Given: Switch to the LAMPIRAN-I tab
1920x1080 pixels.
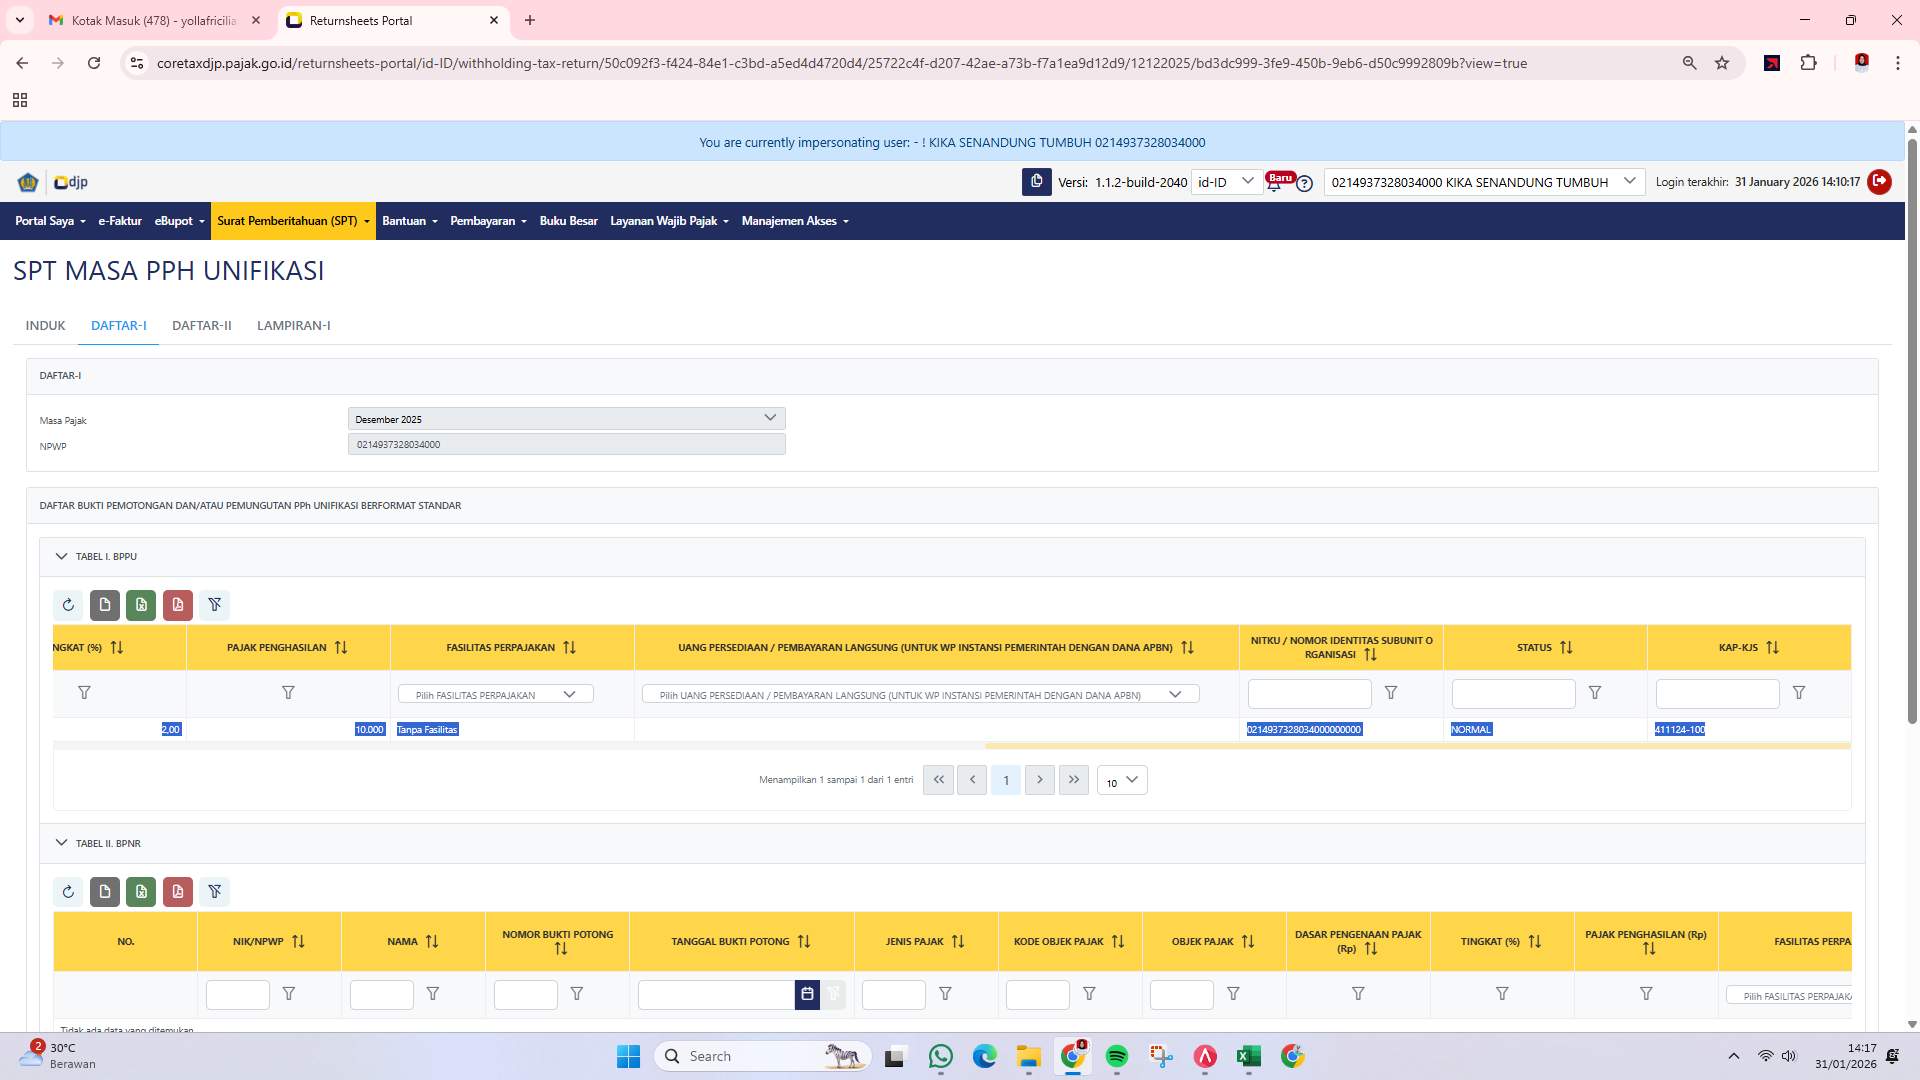Looking at the screenshot, I should pyautogui.click(x=293, y=325).
